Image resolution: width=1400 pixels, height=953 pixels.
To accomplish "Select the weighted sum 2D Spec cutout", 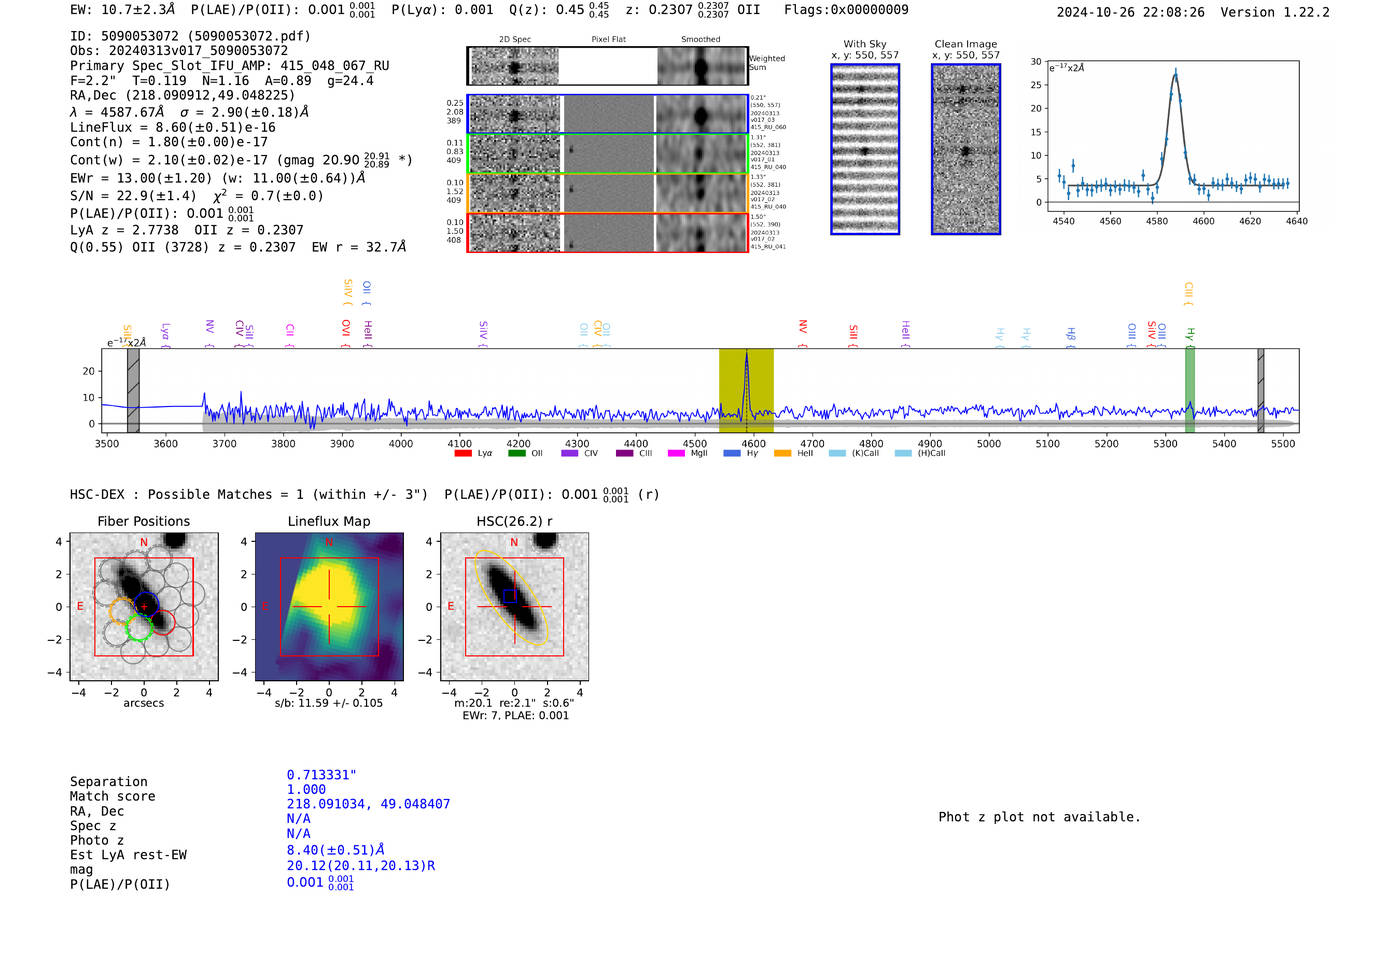I will point(514,66).
